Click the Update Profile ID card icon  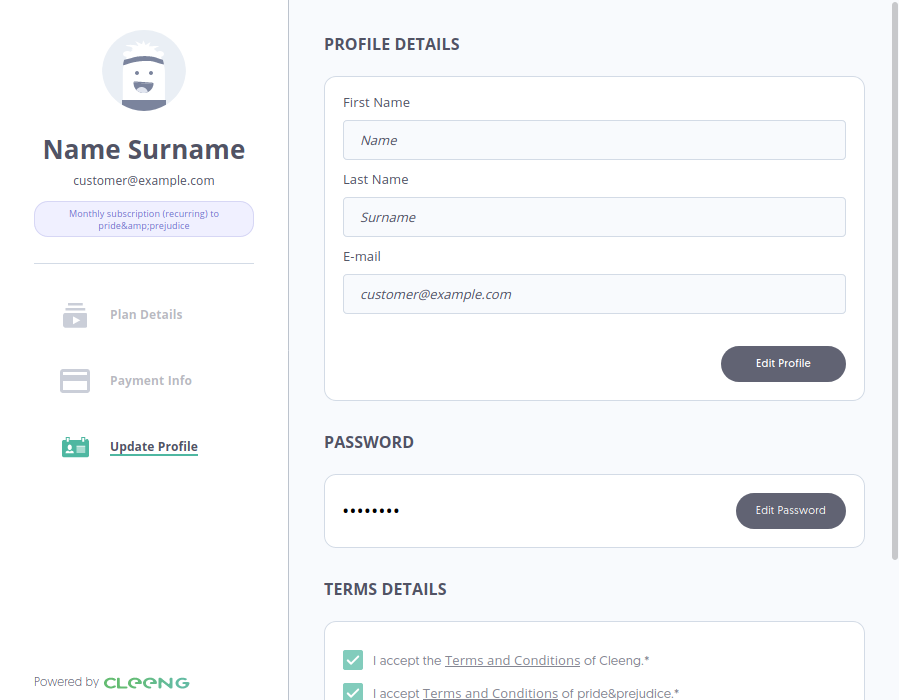(75, 447)
